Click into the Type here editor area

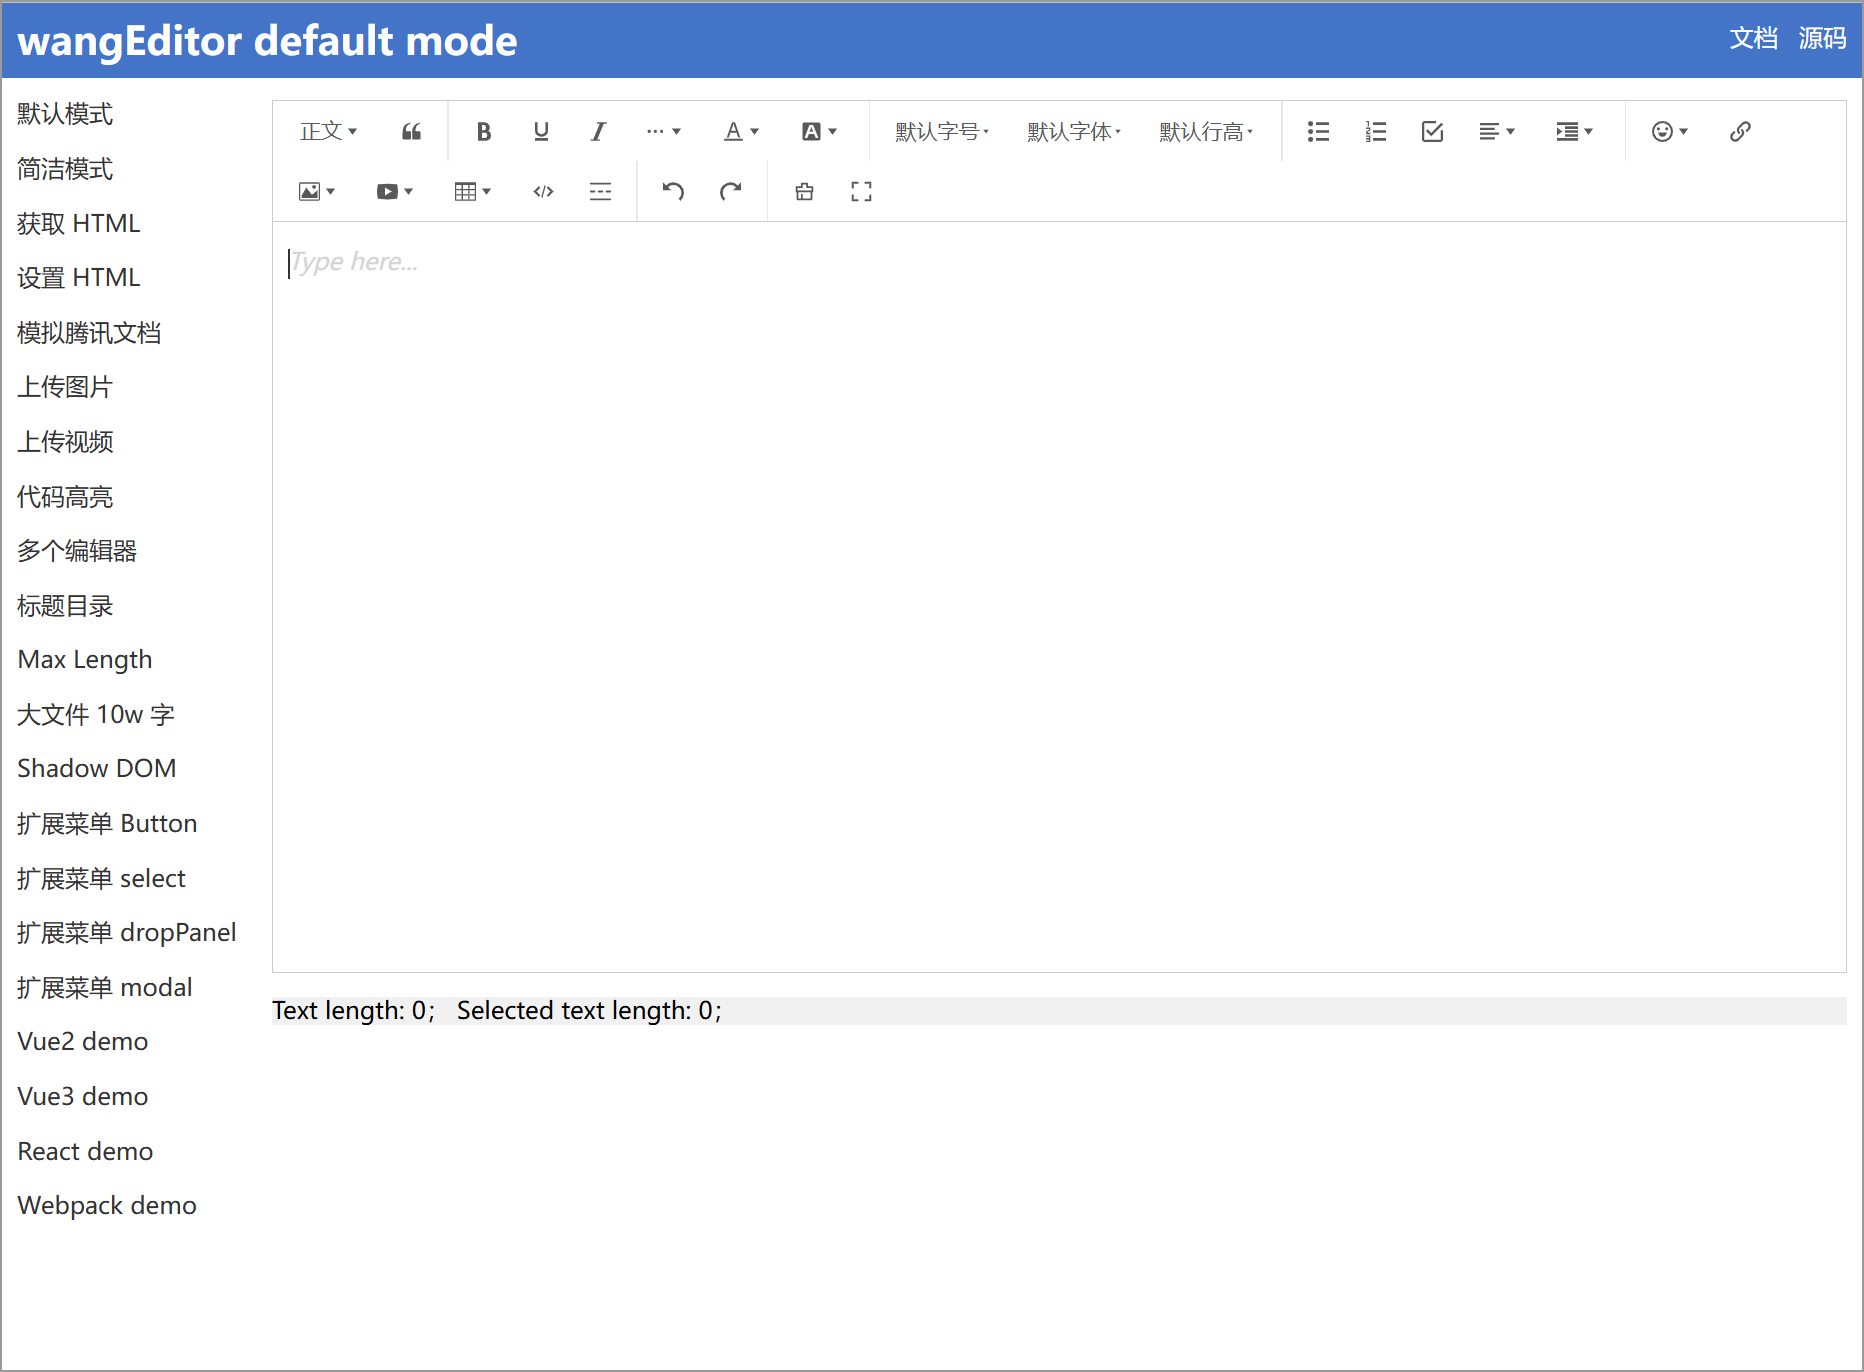[x=1059, y=596]
